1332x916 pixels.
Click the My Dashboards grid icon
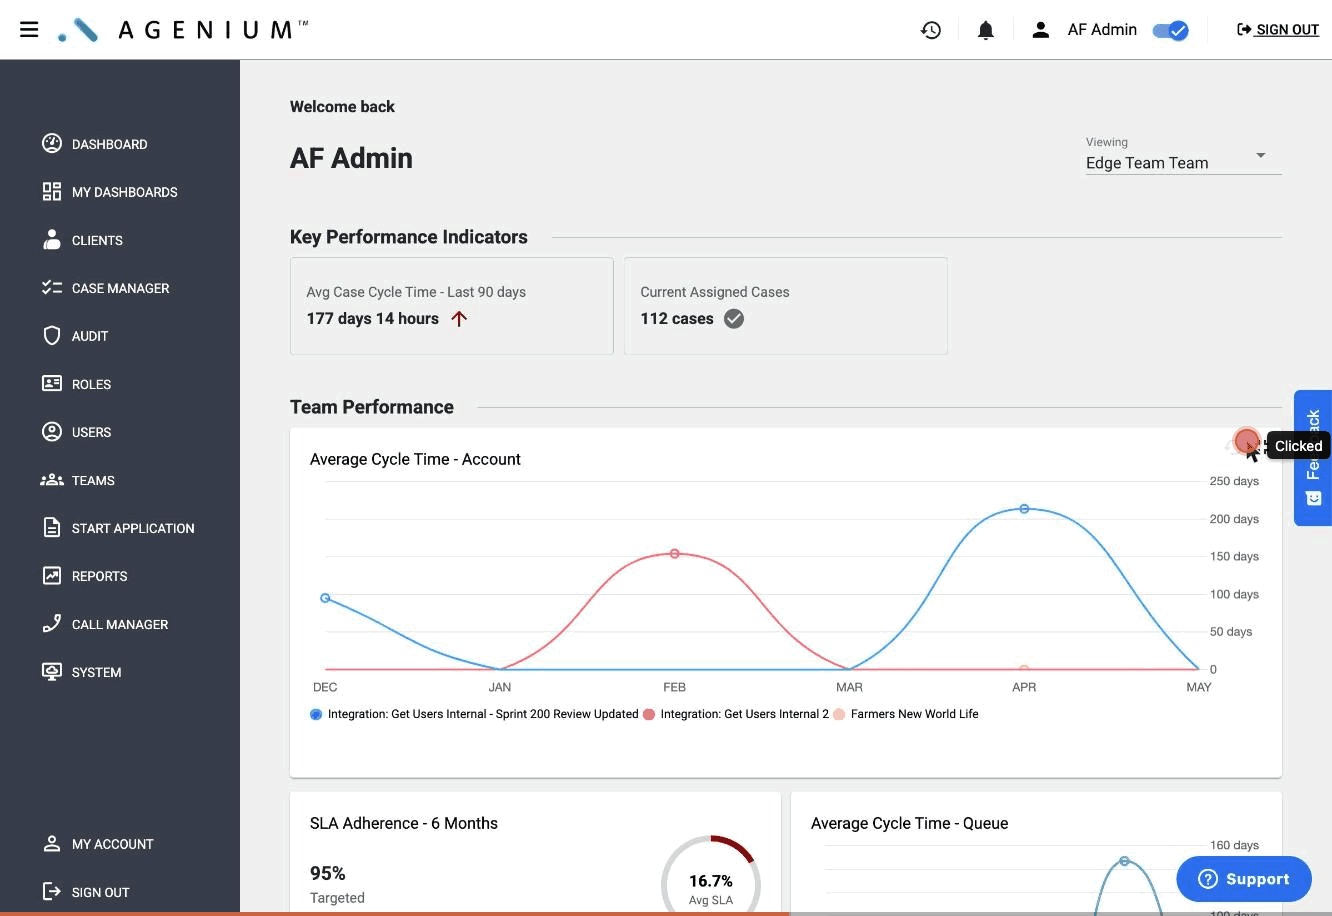(52, 192)
